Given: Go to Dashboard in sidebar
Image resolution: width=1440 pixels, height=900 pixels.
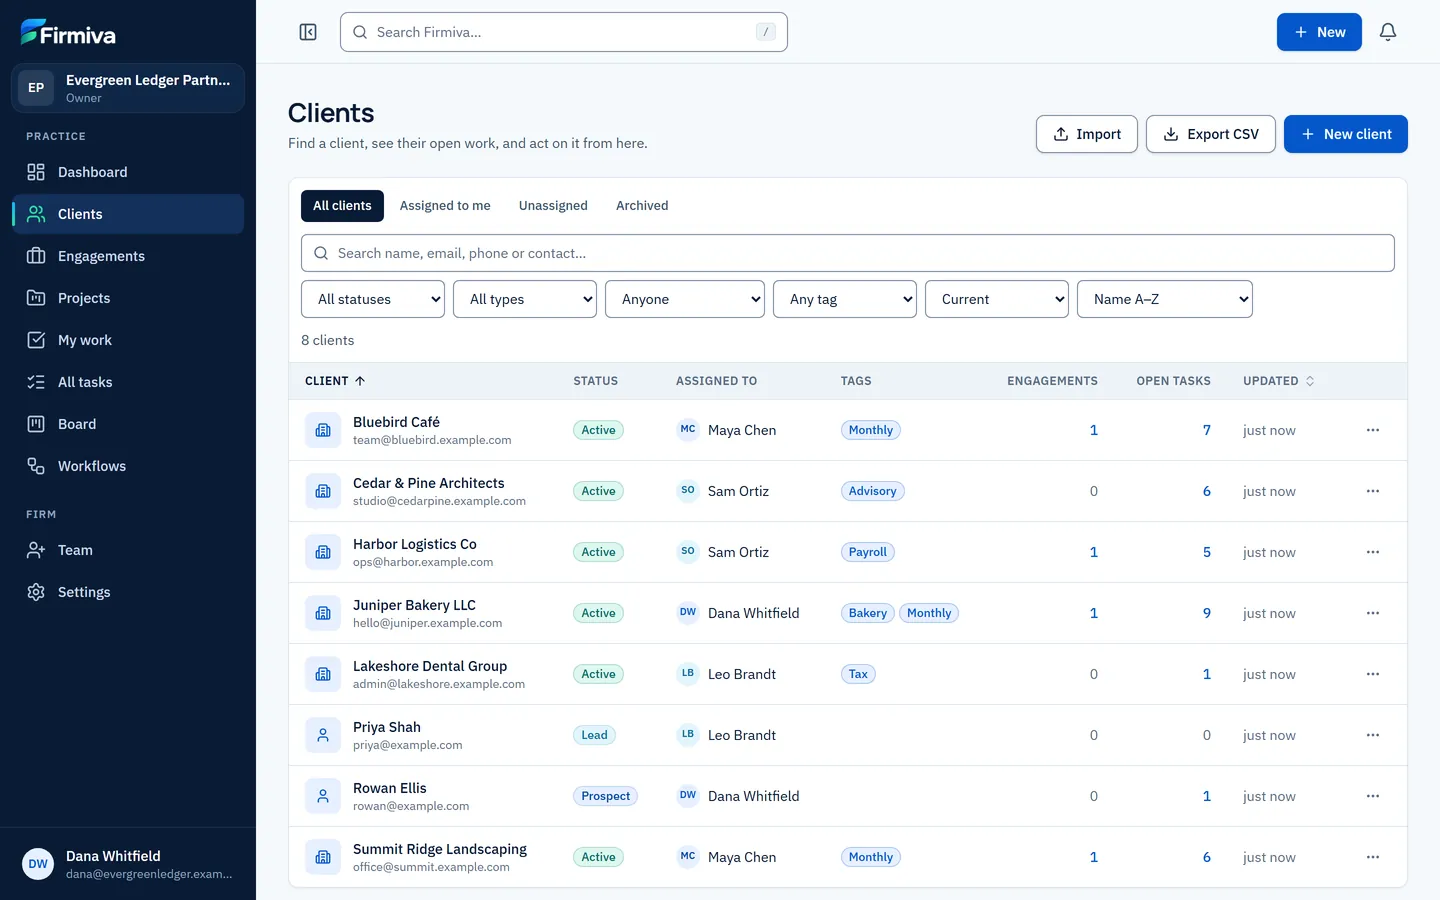Looking at the screenshot, I should pyautogui.click(x=128, y=172).
